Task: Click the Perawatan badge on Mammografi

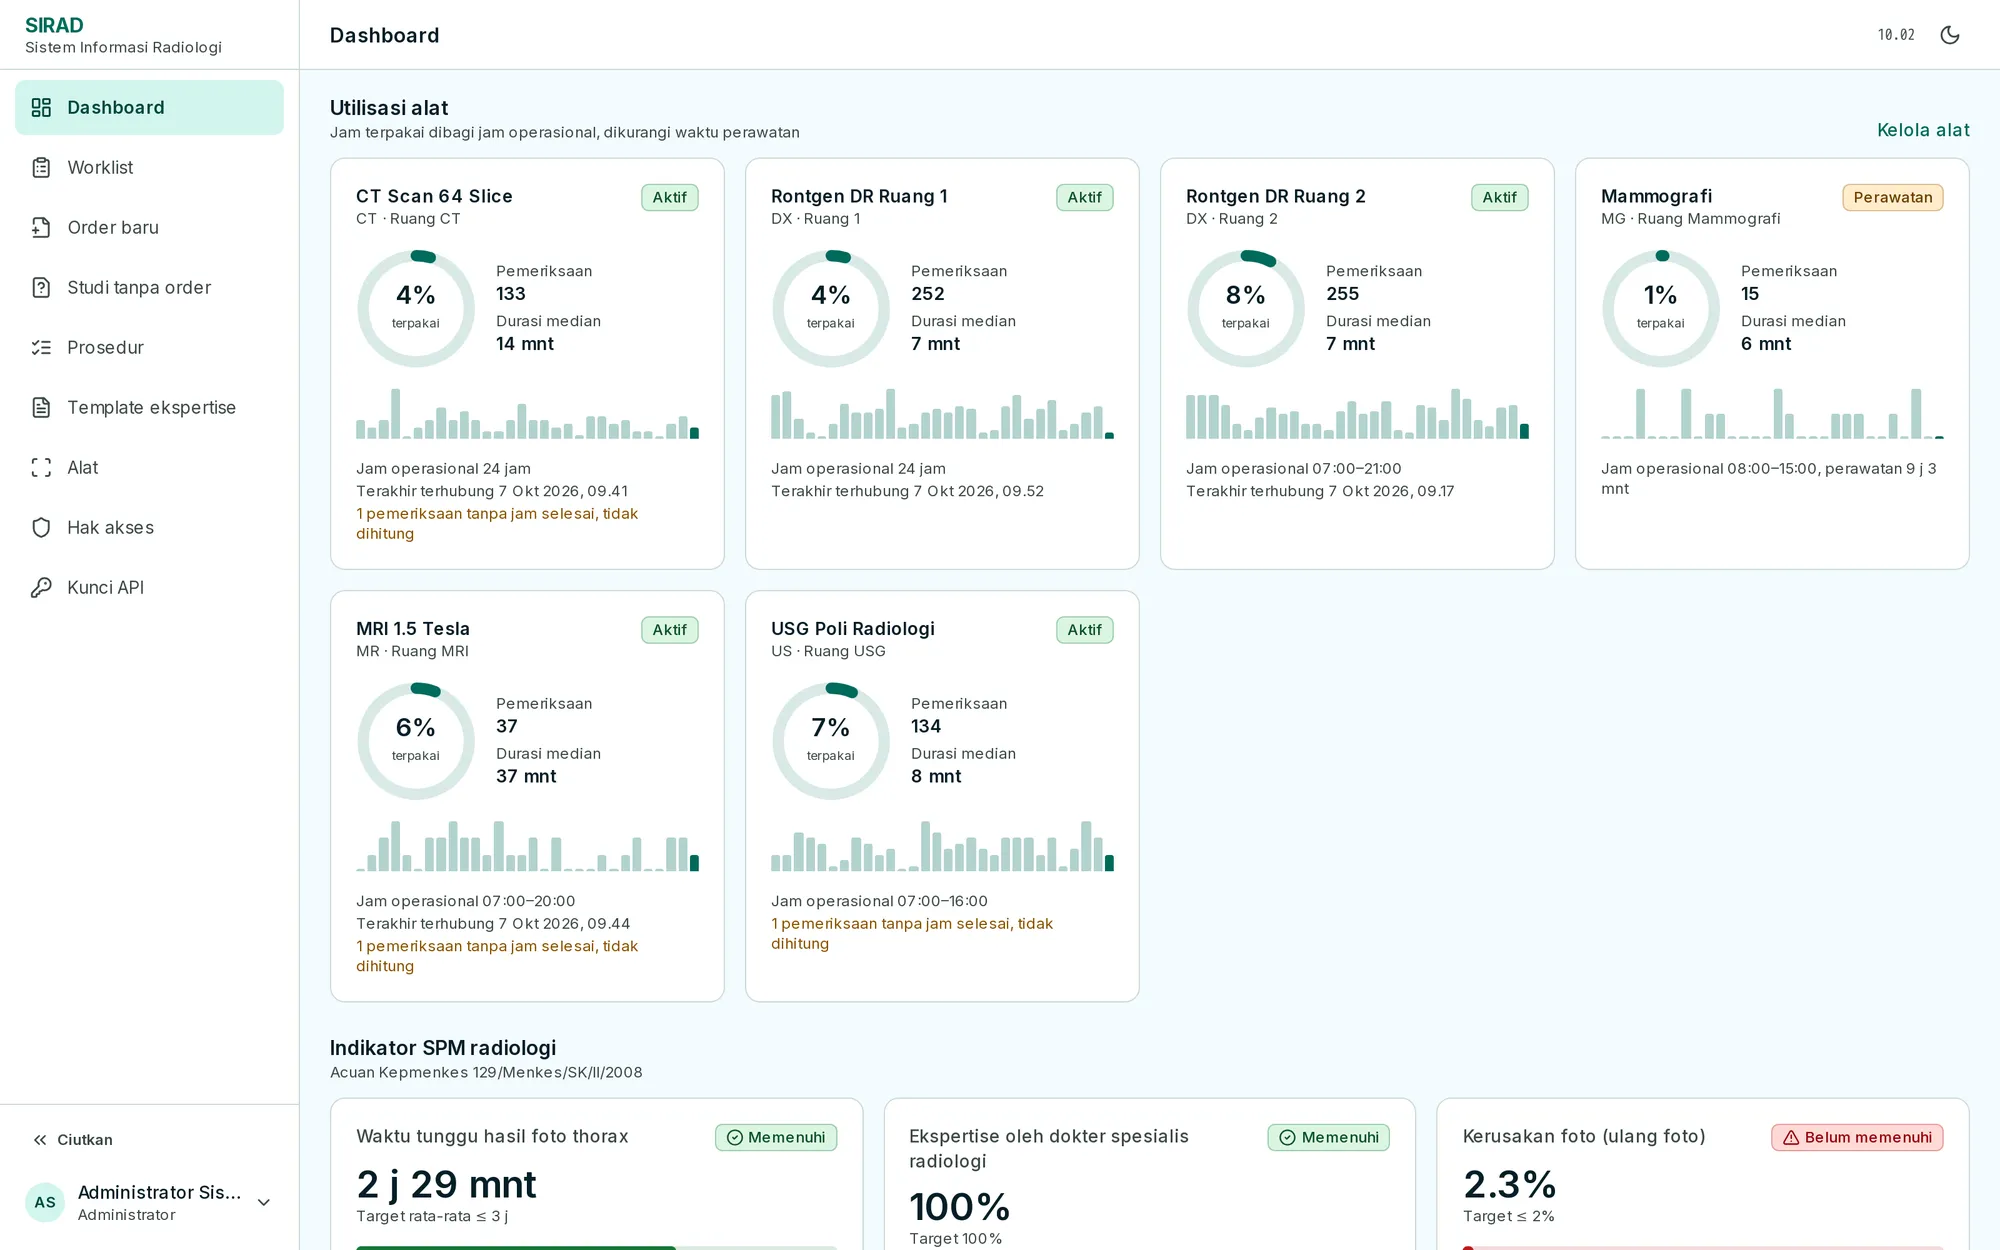Action: 1892,197
